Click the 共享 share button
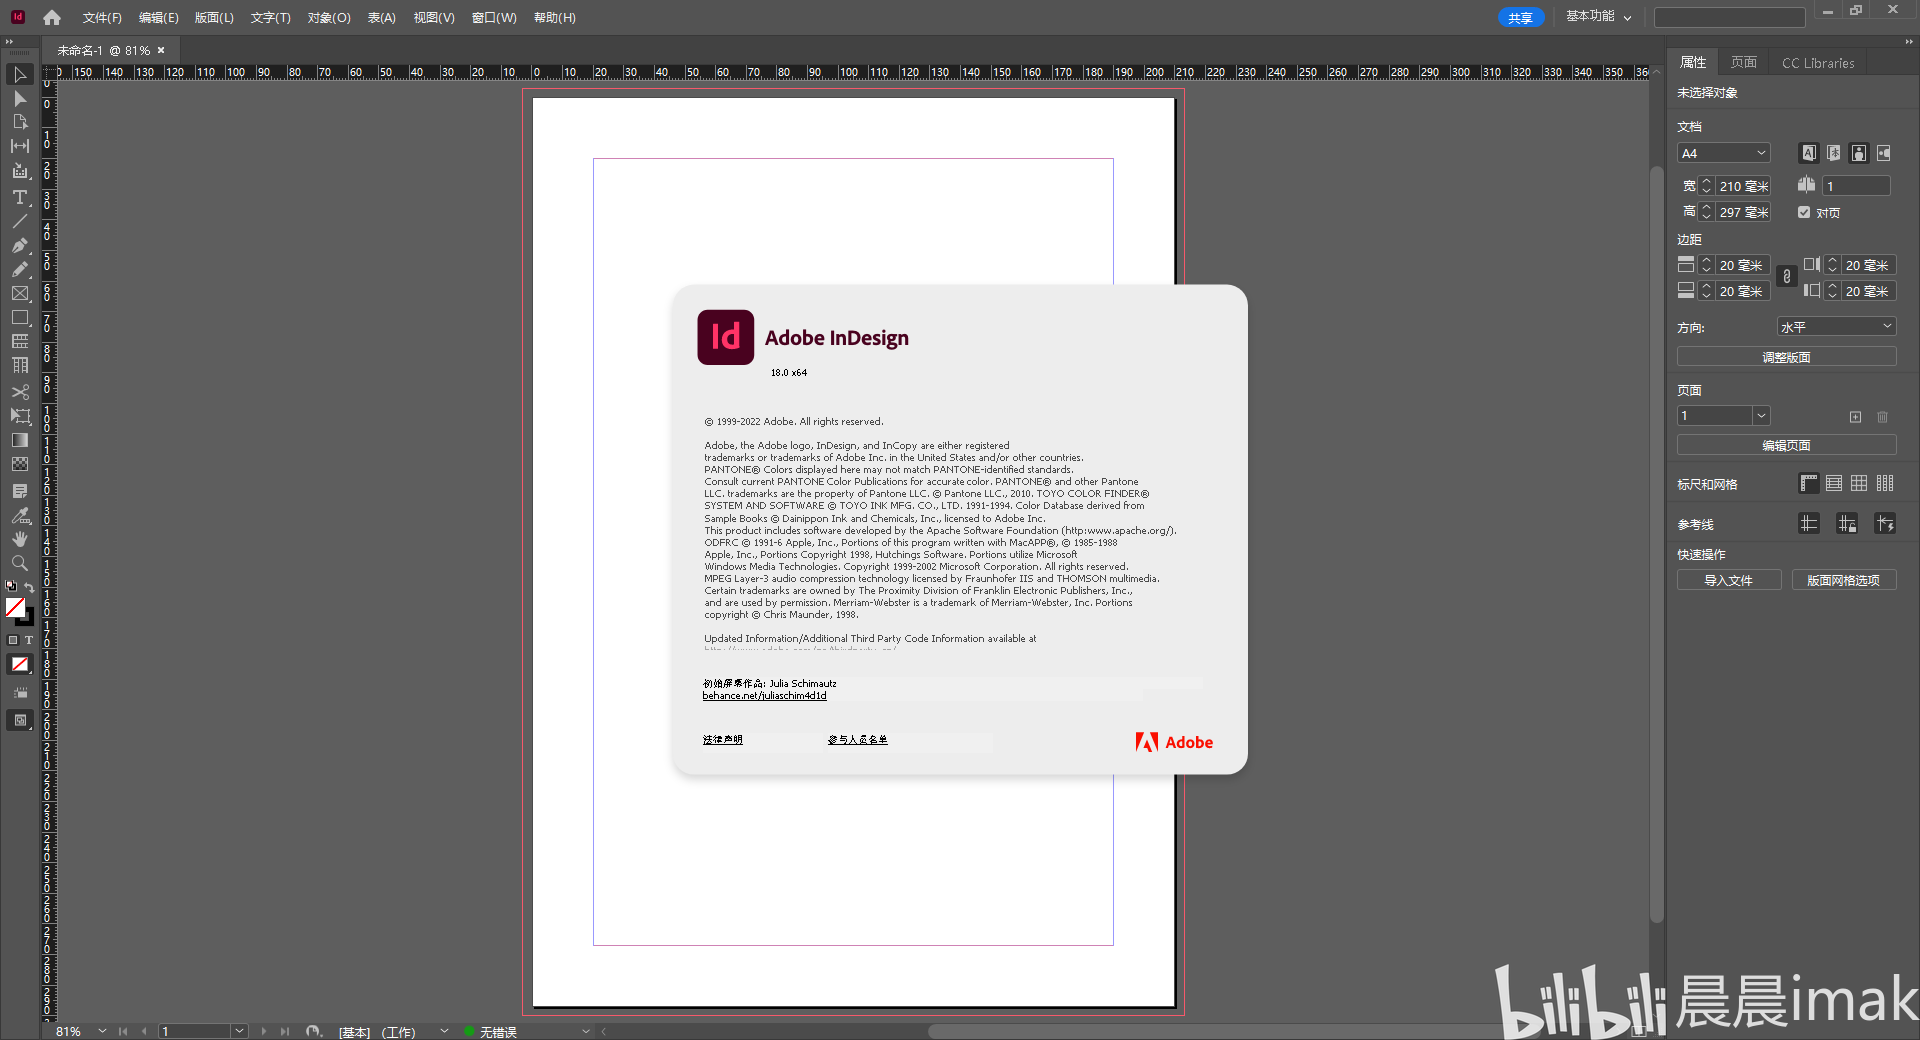1920x1040 pixels. click(x=1521, y=18)
